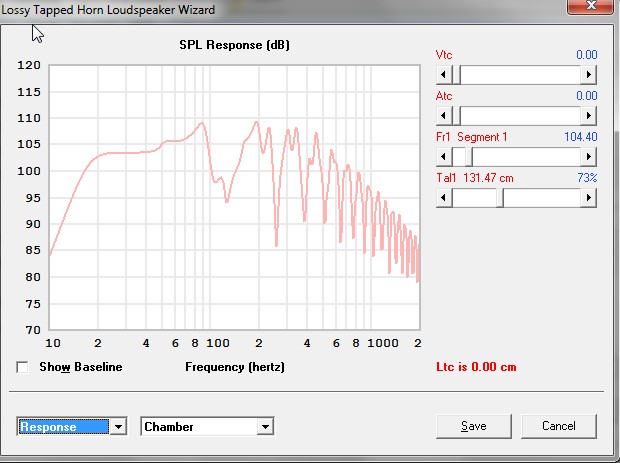620x463 pixels.
Task: Increase Vtc with right scroll arrow
Action: [588, 74]
